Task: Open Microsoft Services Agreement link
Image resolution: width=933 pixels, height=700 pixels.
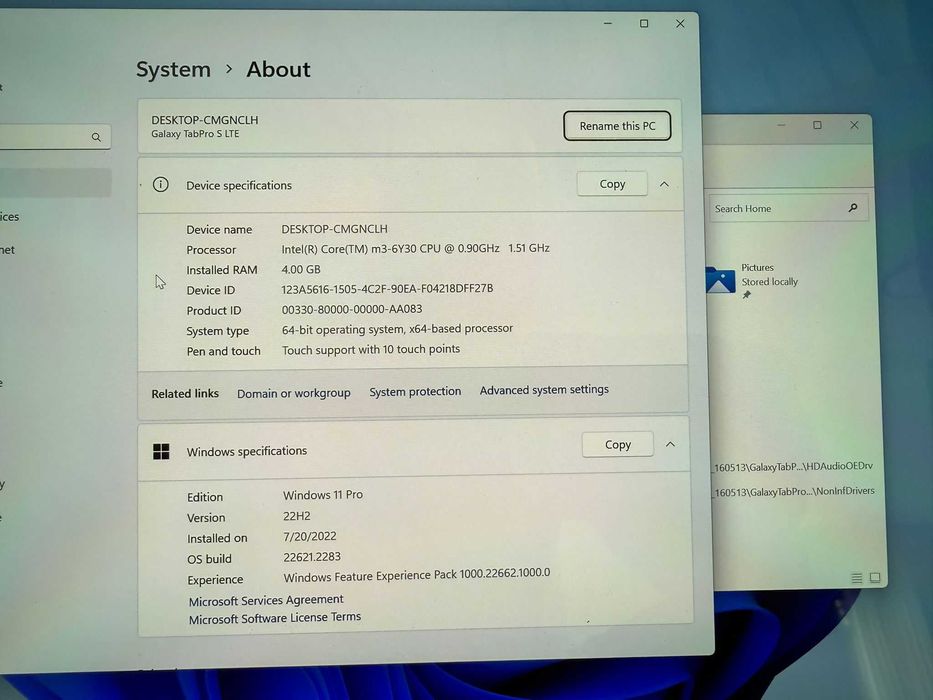Action: [x=266, y=600]
